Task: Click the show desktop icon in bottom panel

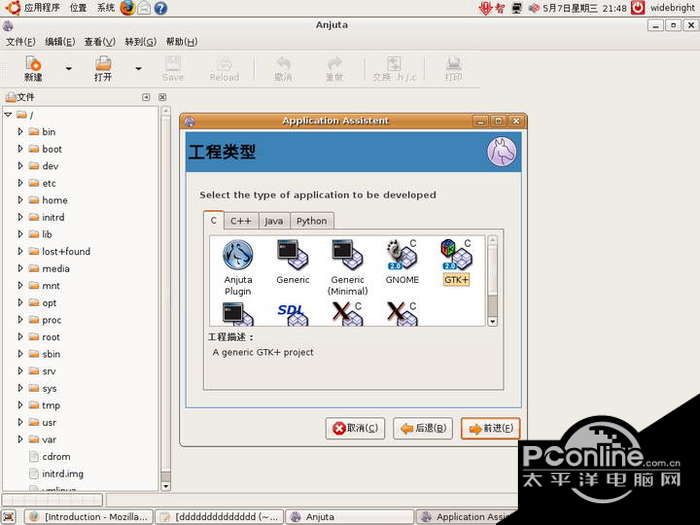Action: coord(9,517)
